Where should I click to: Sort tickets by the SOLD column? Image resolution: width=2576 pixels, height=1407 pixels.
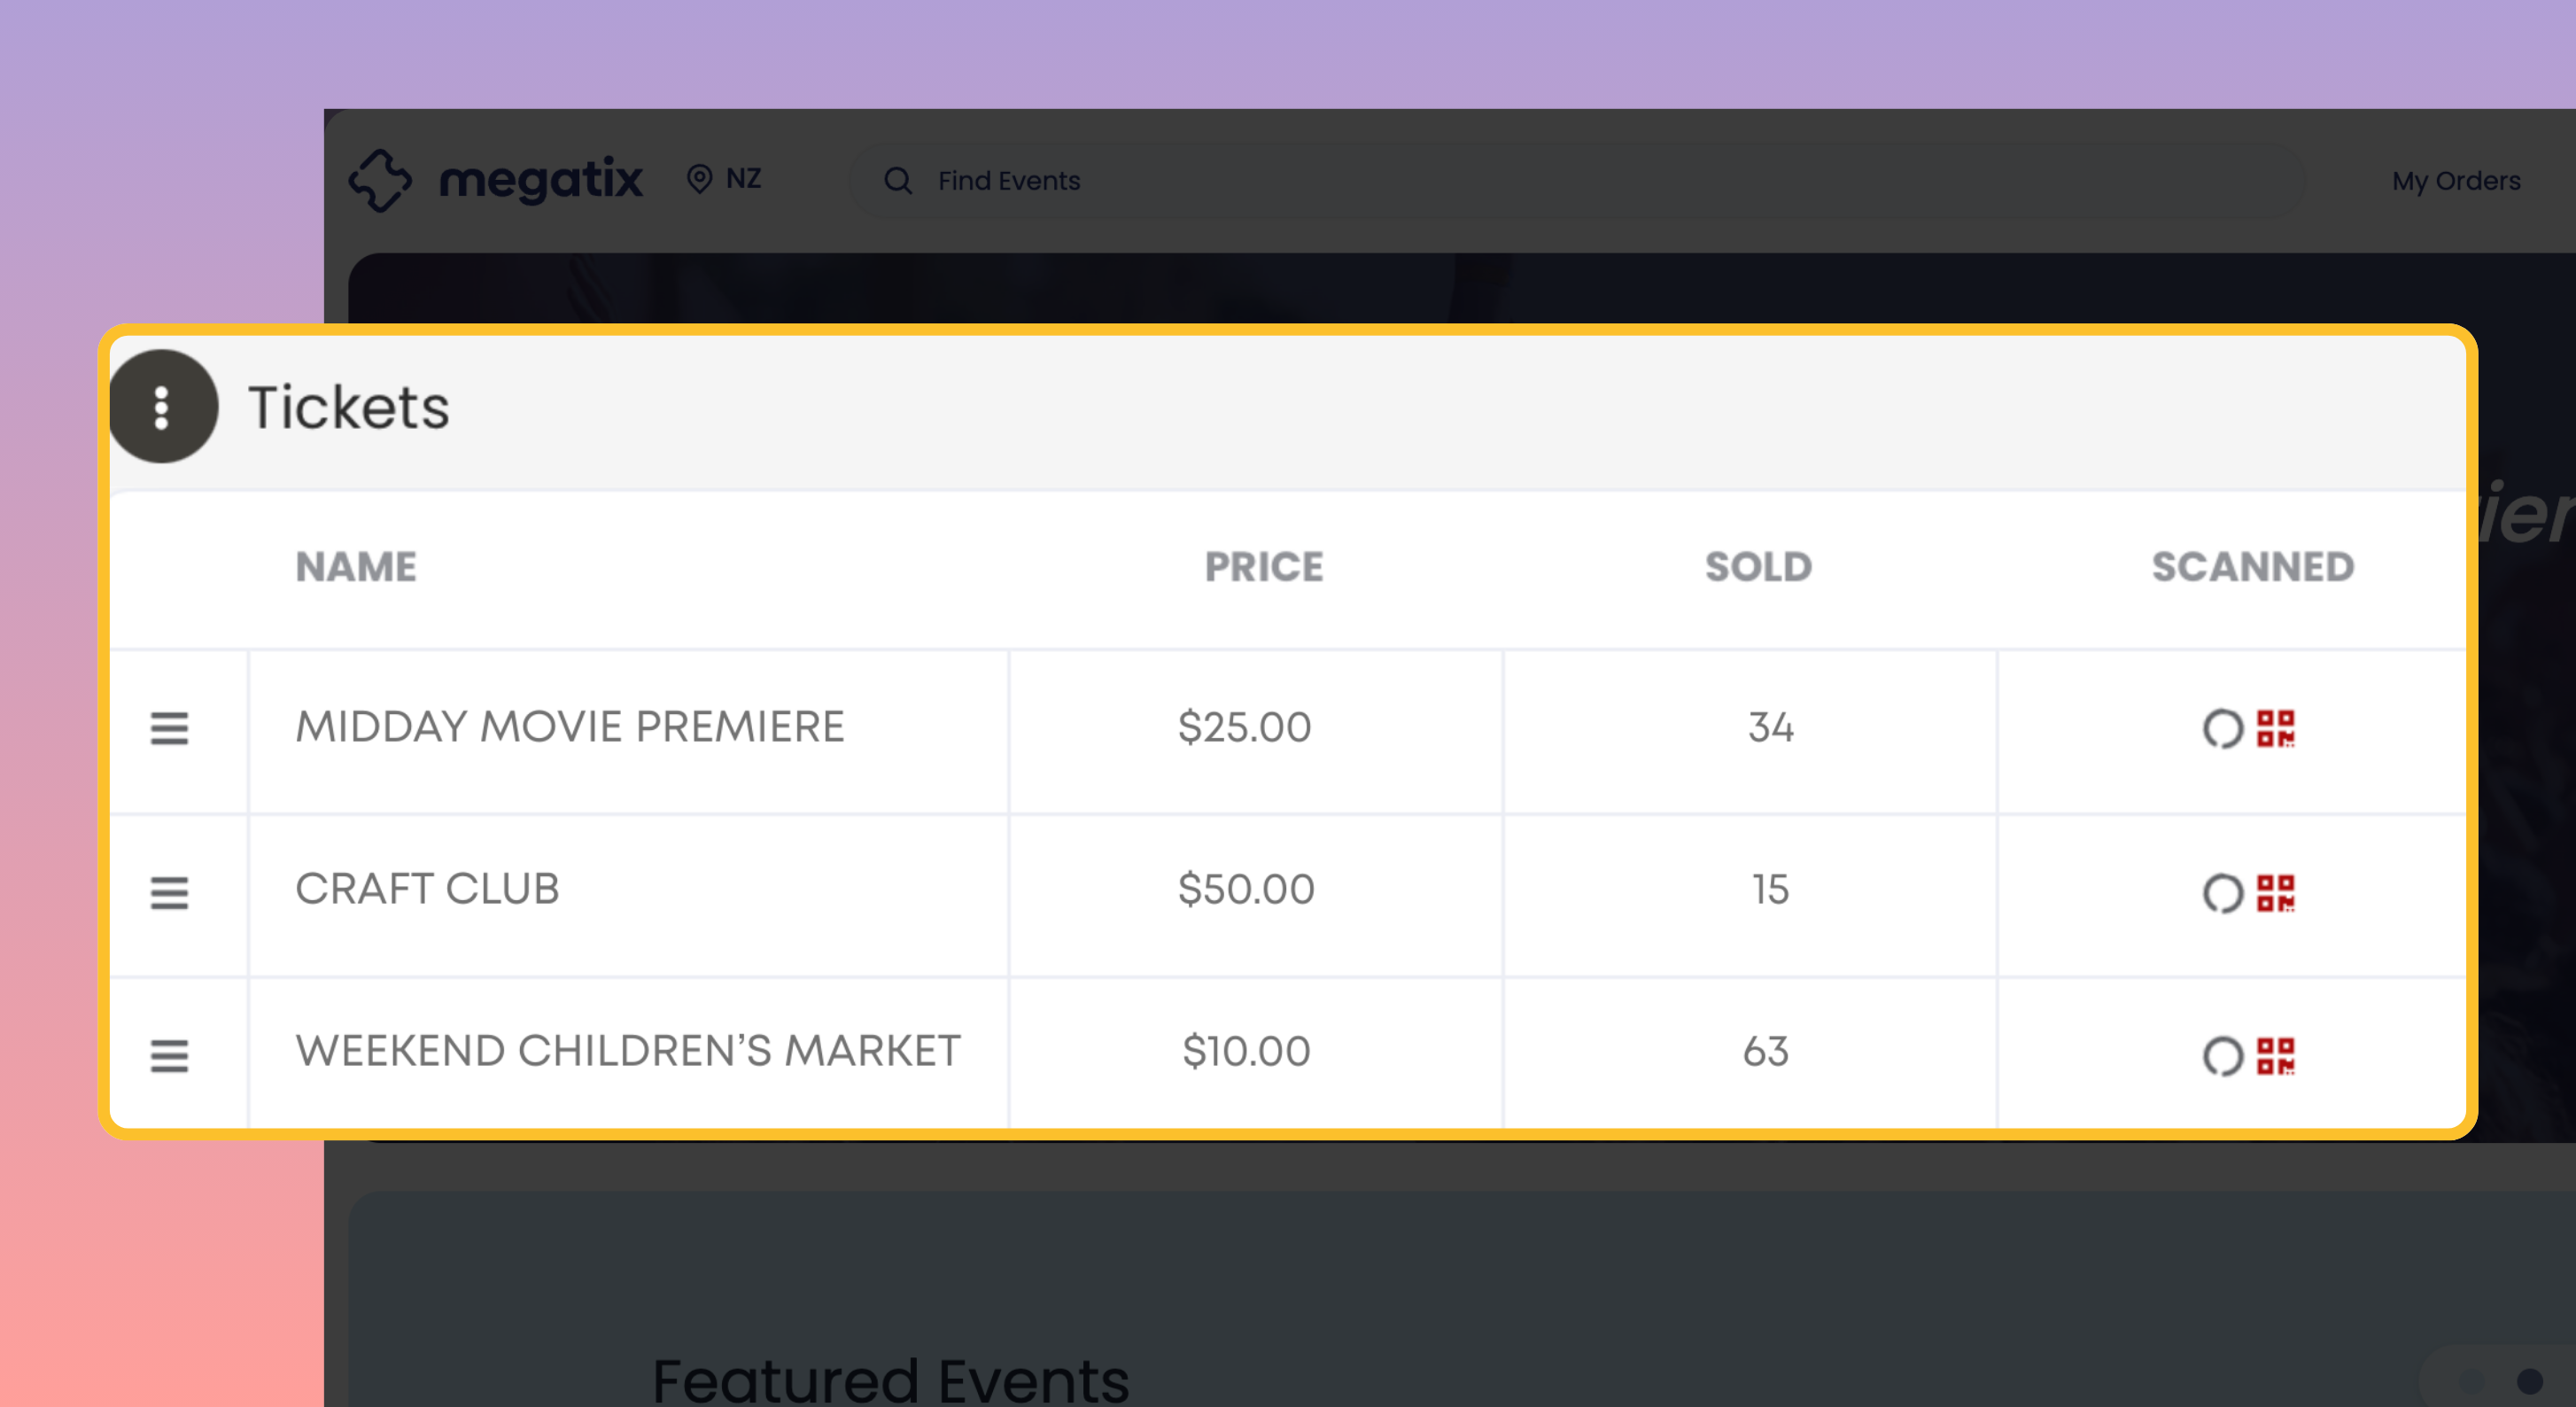(1757, 566)
